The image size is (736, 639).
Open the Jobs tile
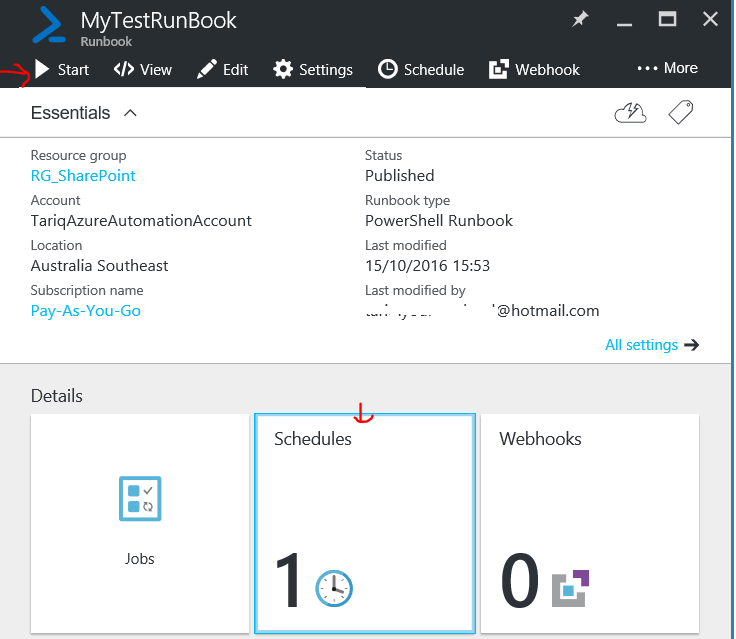(140, 524)
